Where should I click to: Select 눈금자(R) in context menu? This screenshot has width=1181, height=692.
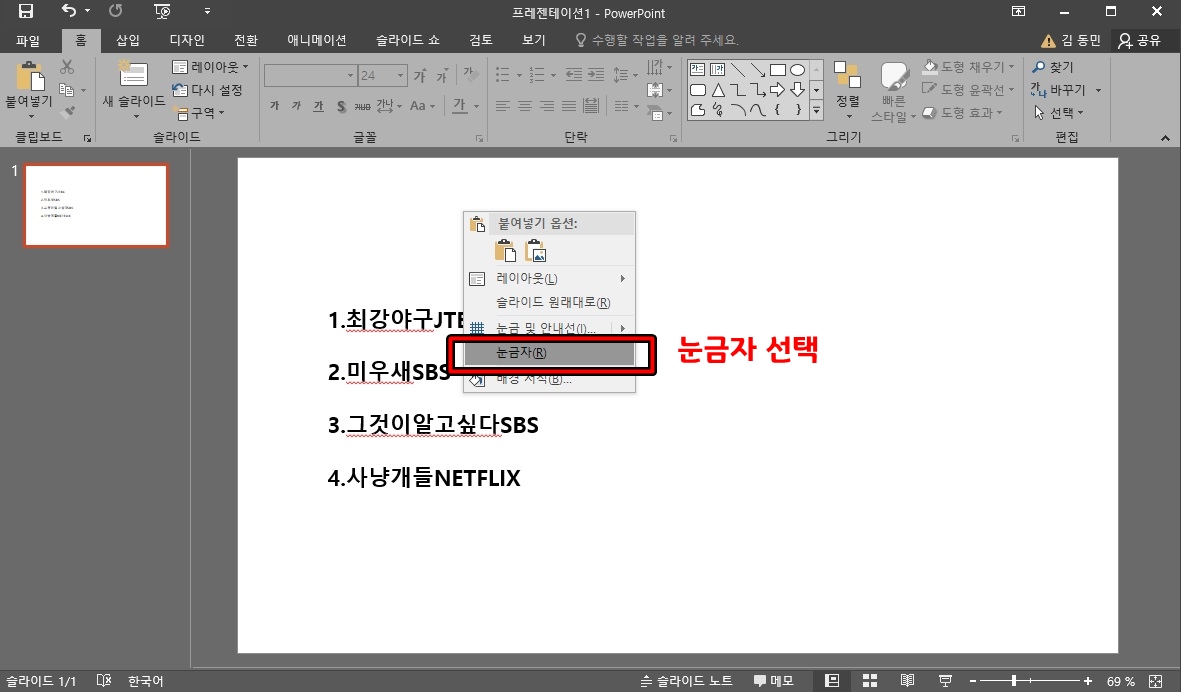(x=549, y=353)
